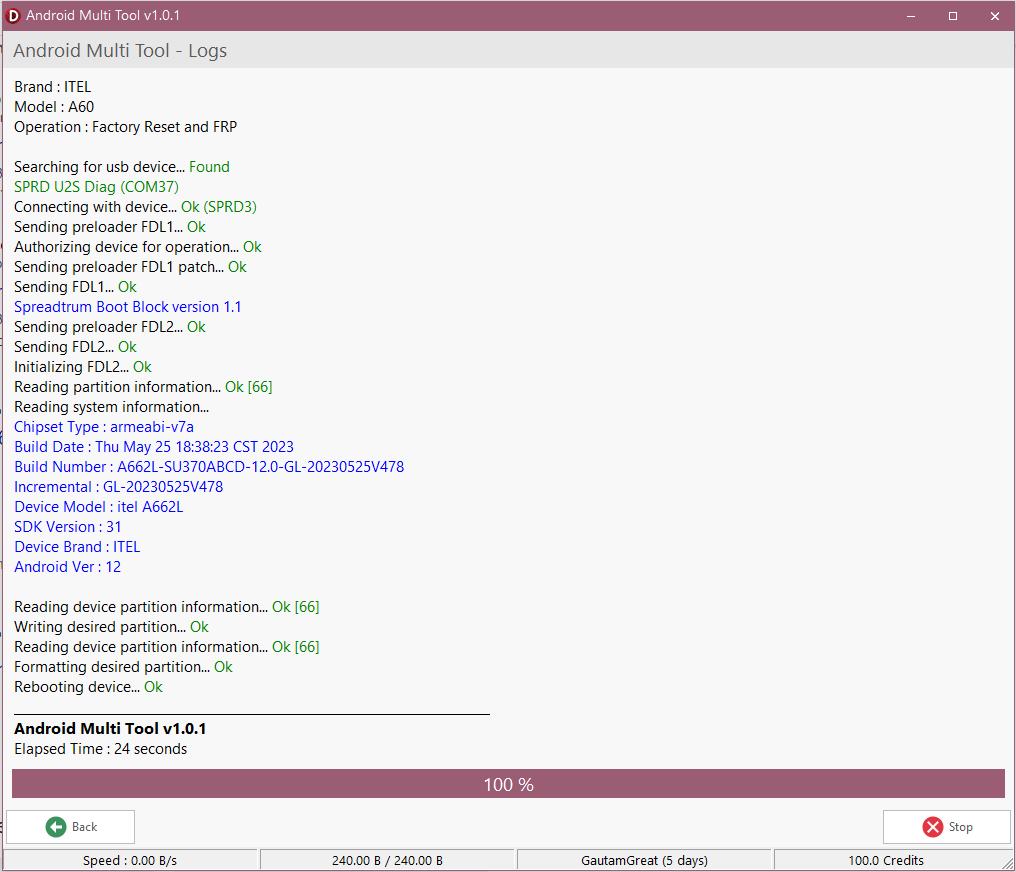Screen dimensions: 1016x872
Task: Click the Speed indicator in the status bar
Action: 131,859
